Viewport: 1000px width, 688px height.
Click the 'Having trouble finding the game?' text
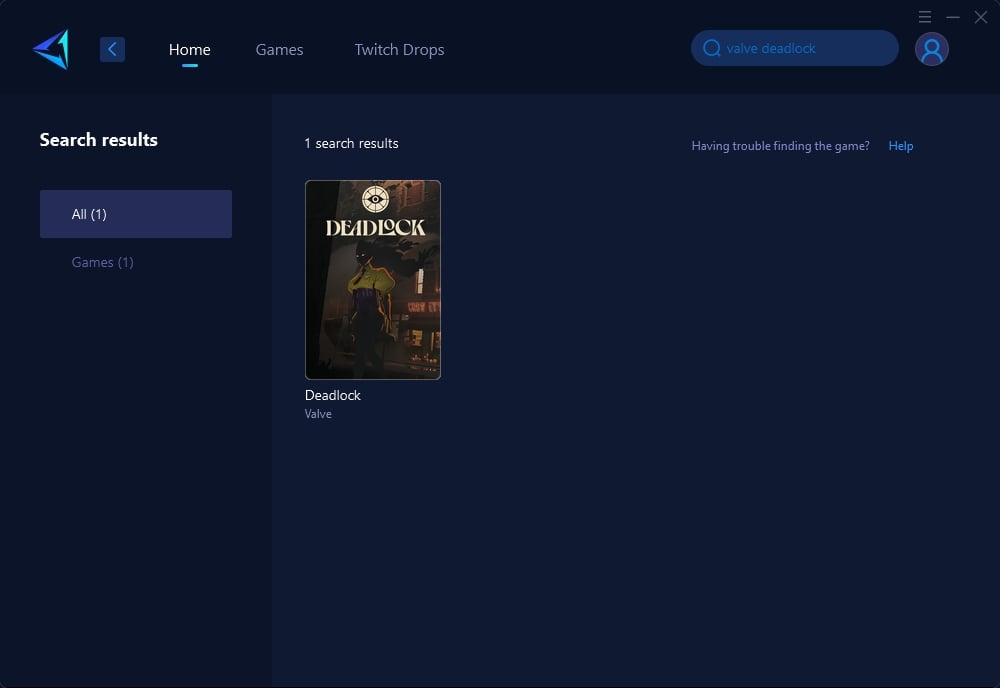pyautogui.click(x=781, y=146)
